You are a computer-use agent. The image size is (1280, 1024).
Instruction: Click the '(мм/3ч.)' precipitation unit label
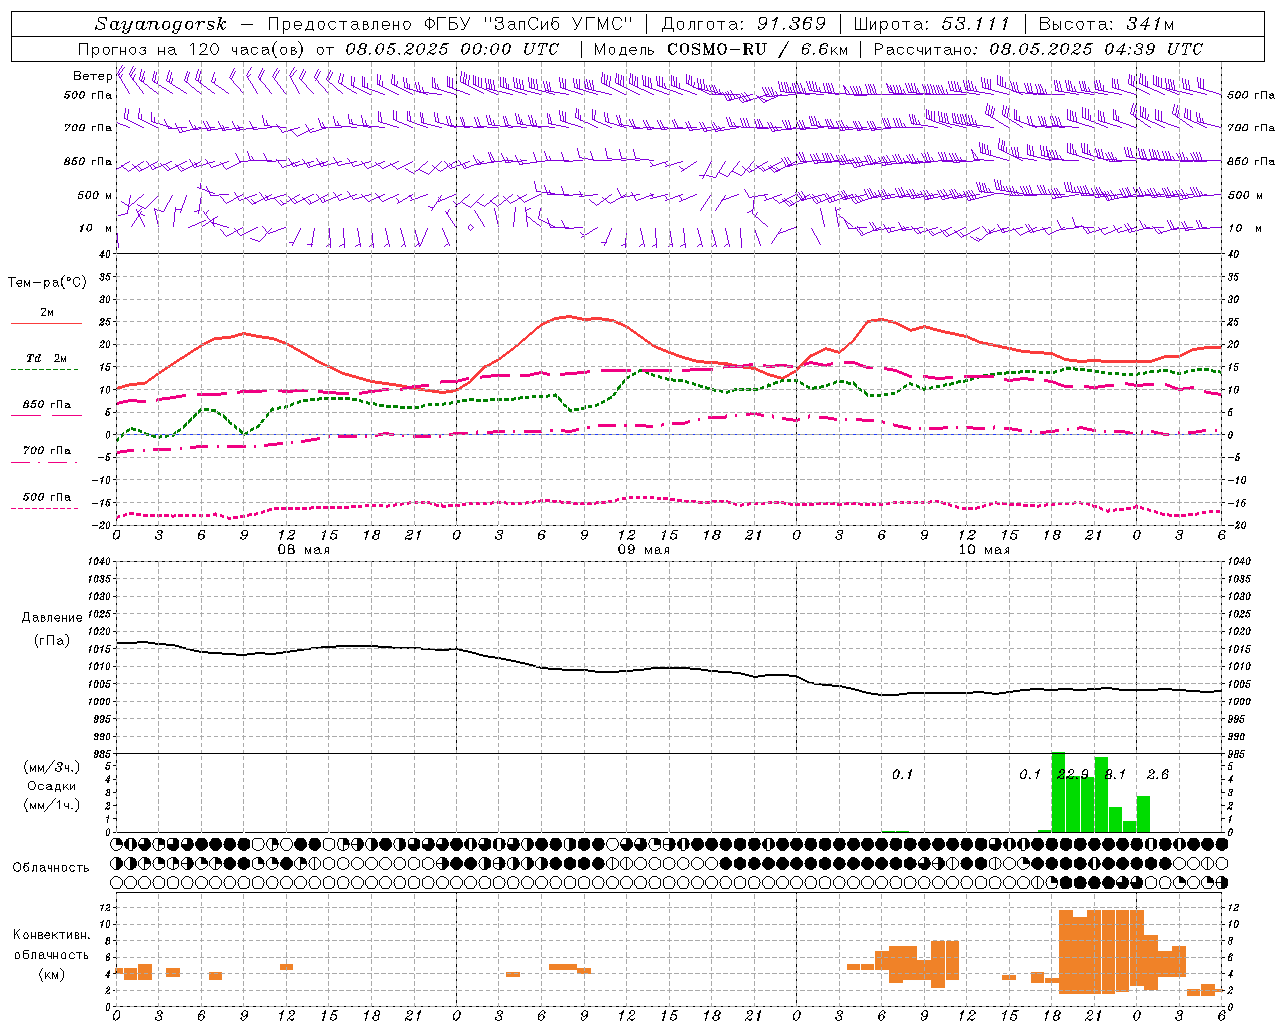tap(52, 767)
